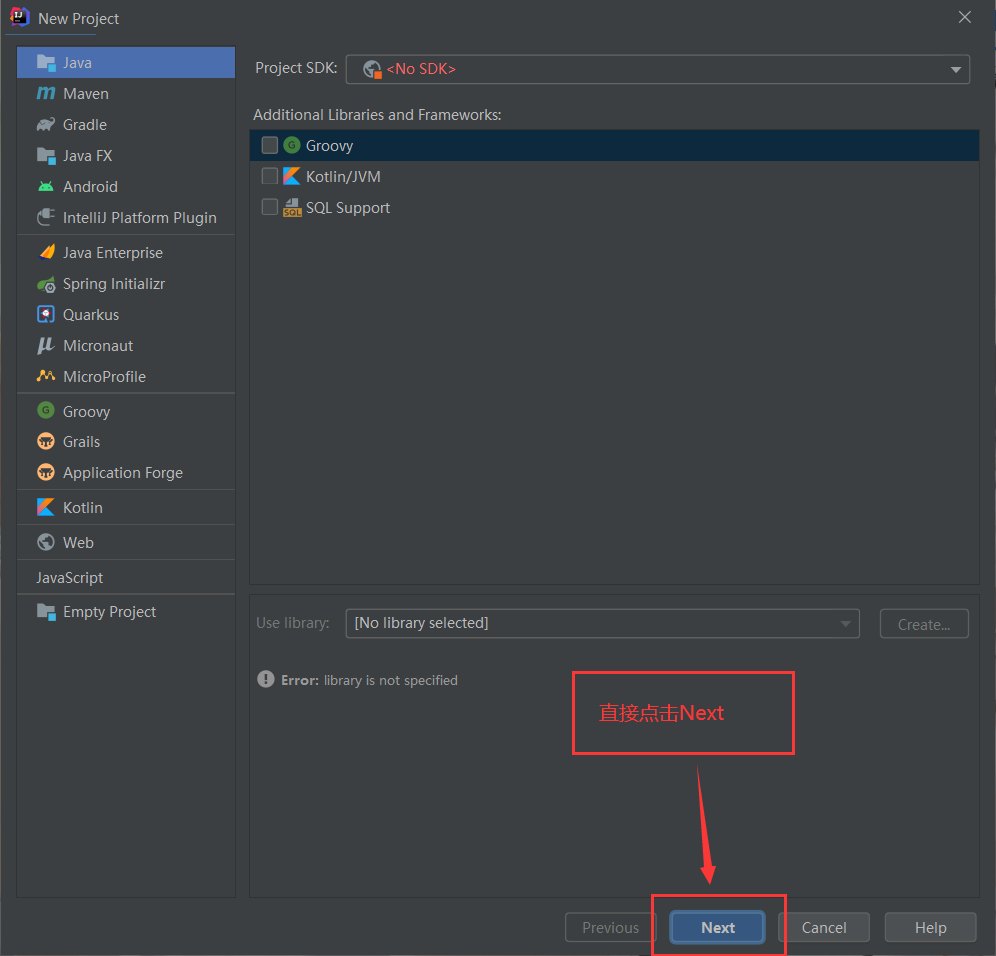Click the Previous button

point(610,927)
